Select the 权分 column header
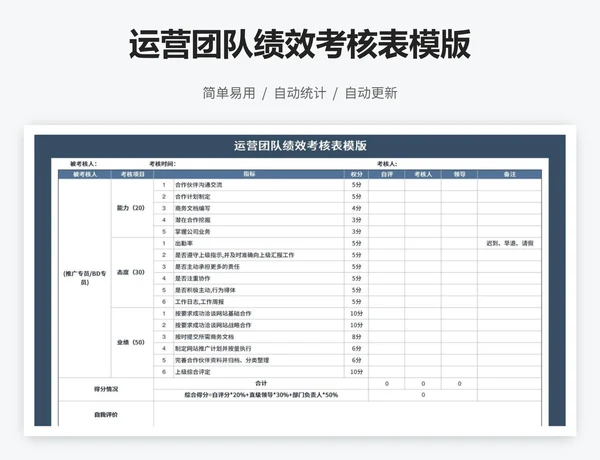Image resolution: width=600 pixels, height=460 pixels. [356, 174]
